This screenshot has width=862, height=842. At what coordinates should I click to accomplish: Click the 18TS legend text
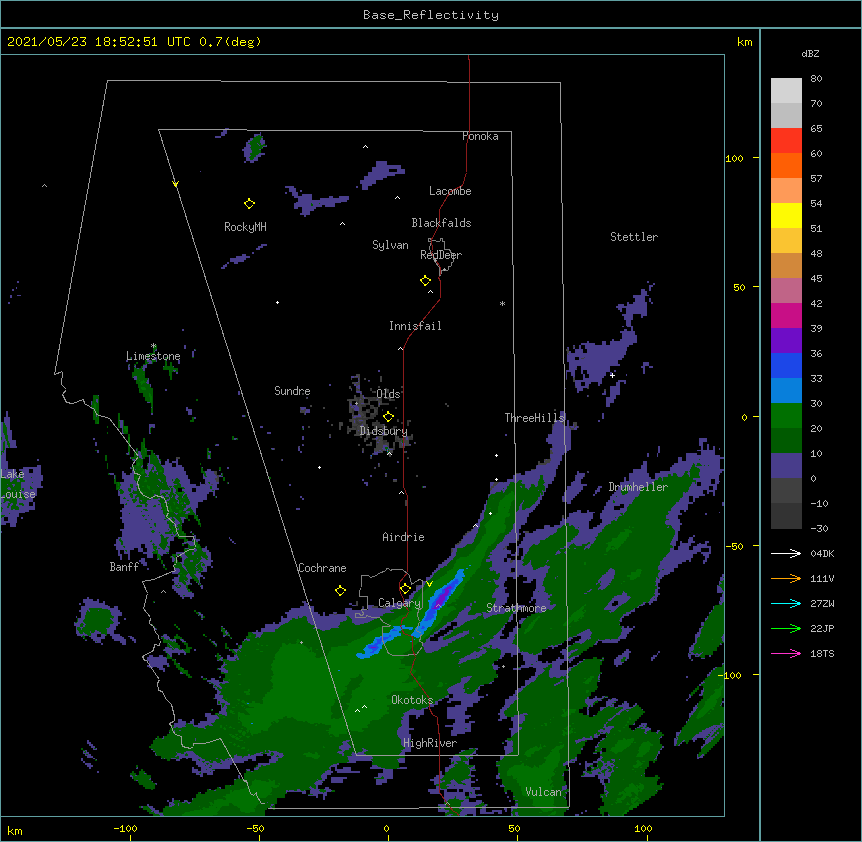pyautogui.click(x=822, y=653)
